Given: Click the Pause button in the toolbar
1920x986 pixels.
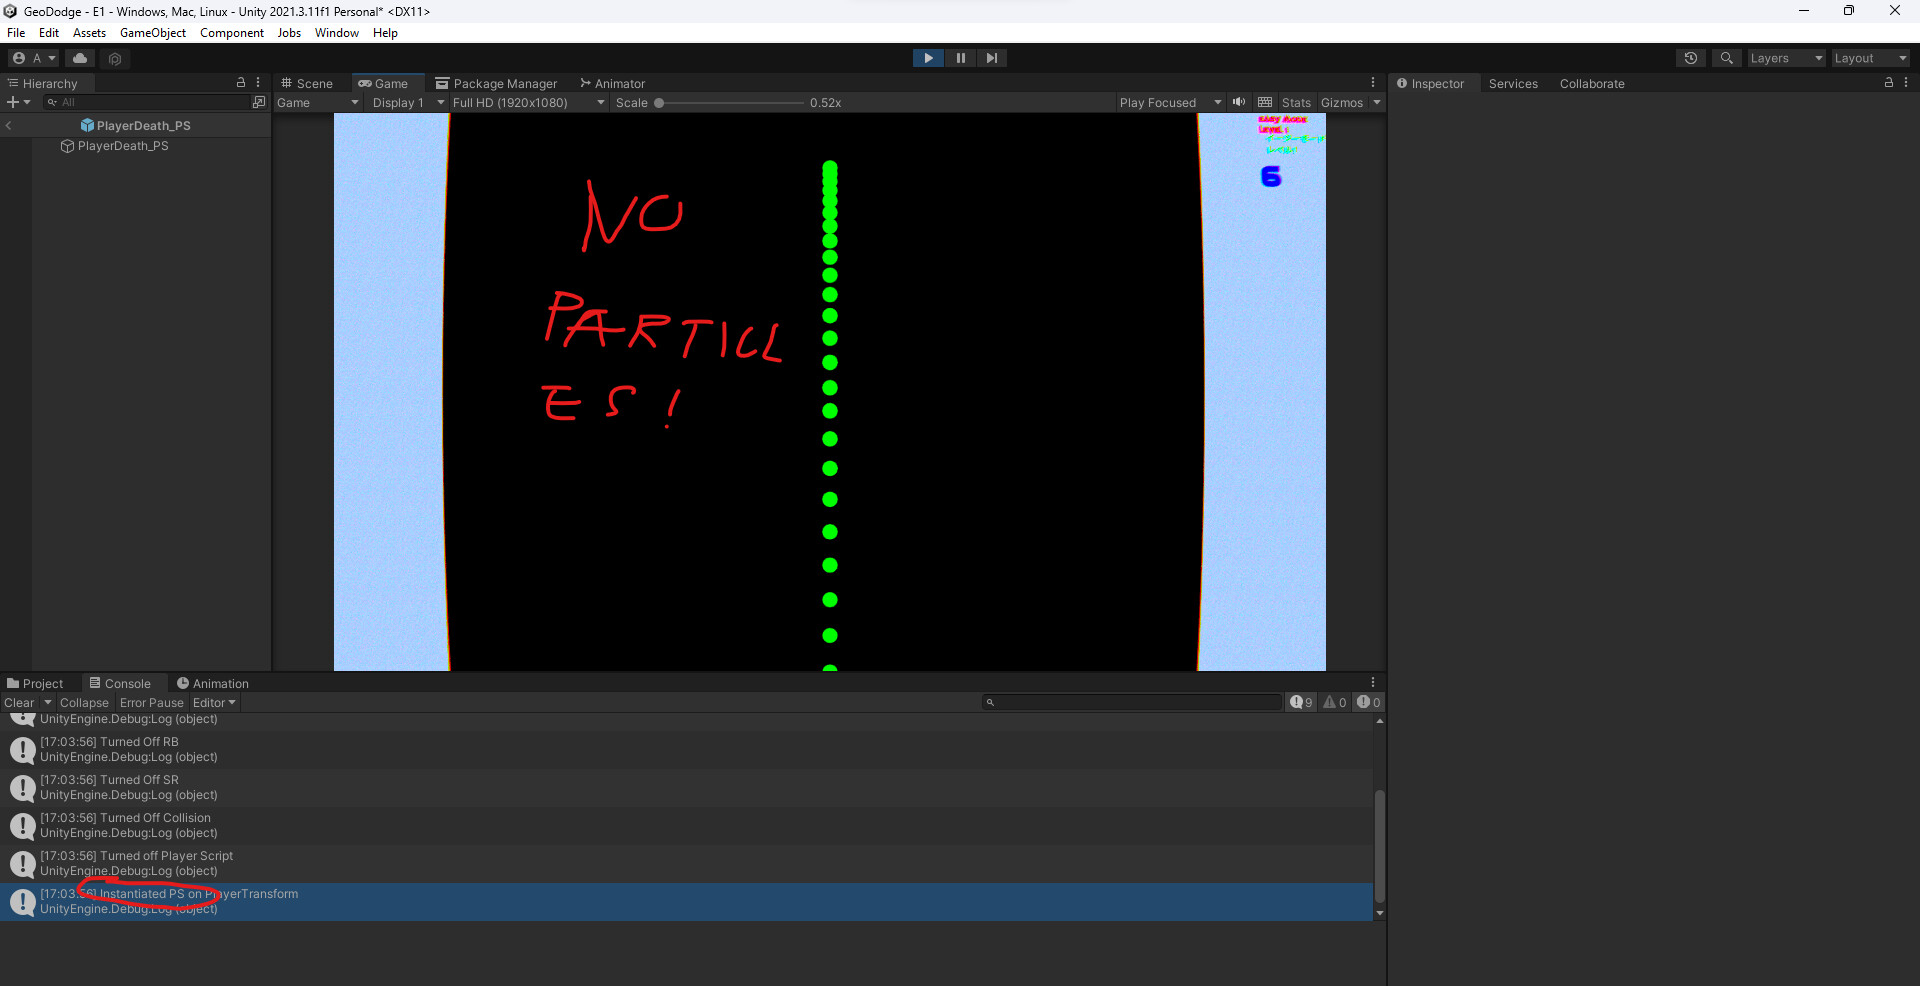Looking at the screenshot, I should 960,58.
